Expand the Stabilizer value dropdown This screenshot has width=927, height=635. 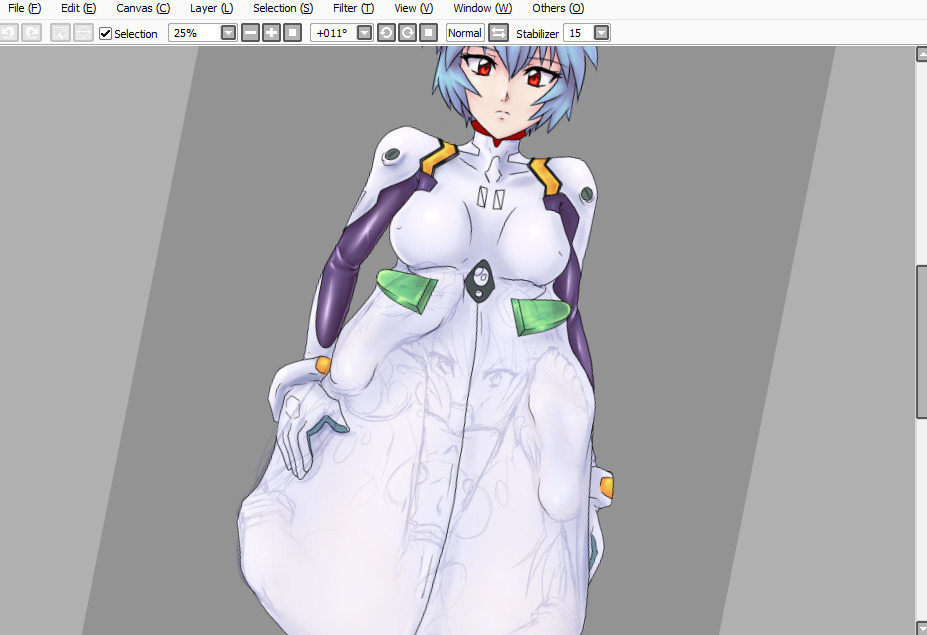601,33
